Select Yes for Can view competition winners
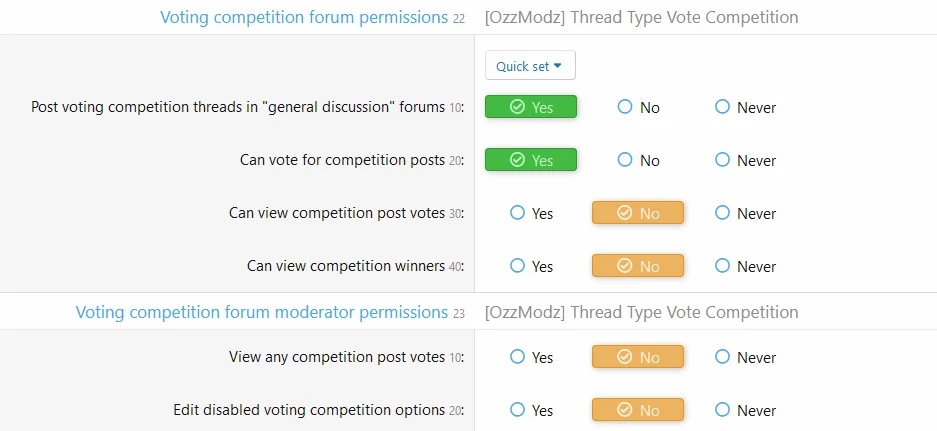The image size is (937, 431). pos(531,266)
